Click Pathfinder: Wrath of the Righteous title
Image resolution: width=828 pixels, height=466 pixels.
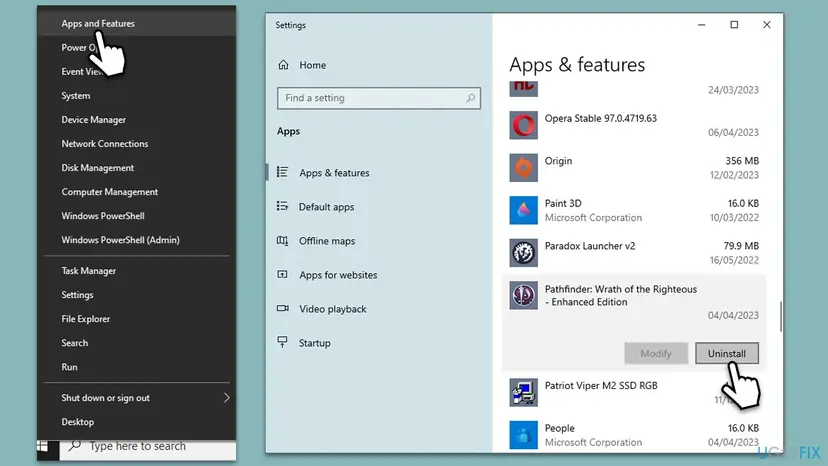point(621,295)
